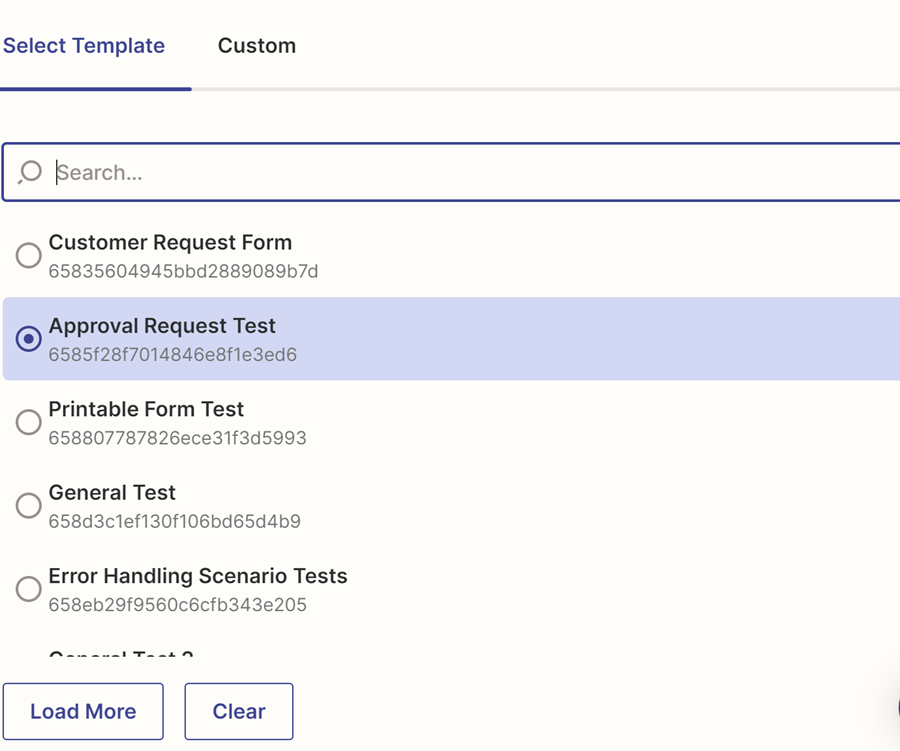This screenshot has height=751, width=900.
Task: Click the Customer Request Form label text
Action: click(x=170, y=242)
